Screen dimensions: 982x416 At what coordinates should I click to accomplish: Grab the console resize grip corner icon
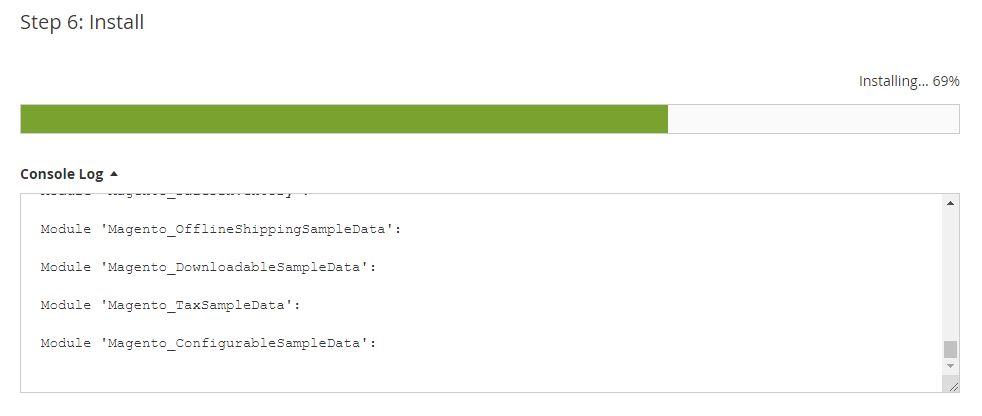tap(953, 386)
